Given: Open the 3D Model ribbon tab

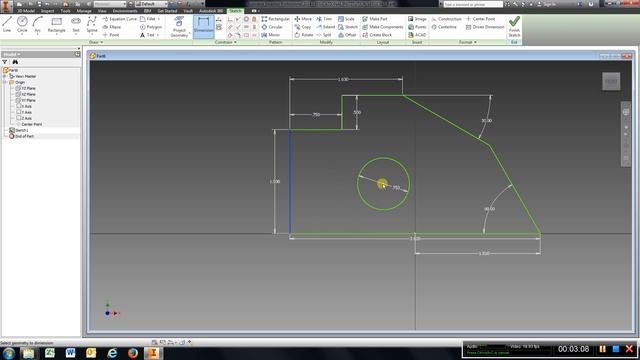Looking at the screenshot, I should pos(26,11).
